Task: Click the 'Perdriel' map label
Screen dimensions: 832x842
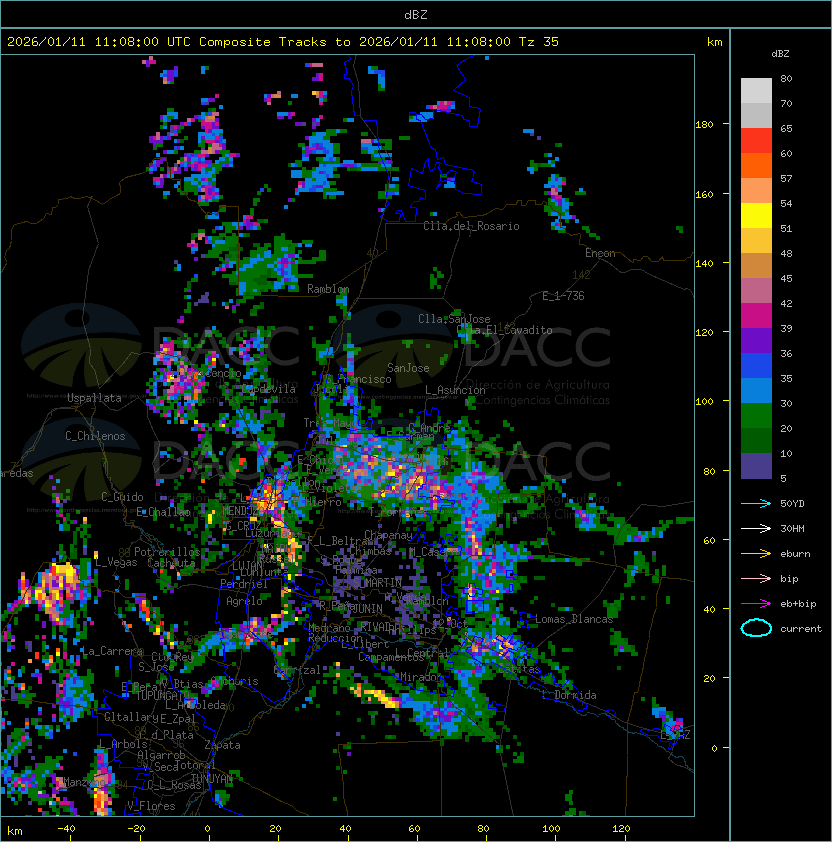Action: pos(244,584)
